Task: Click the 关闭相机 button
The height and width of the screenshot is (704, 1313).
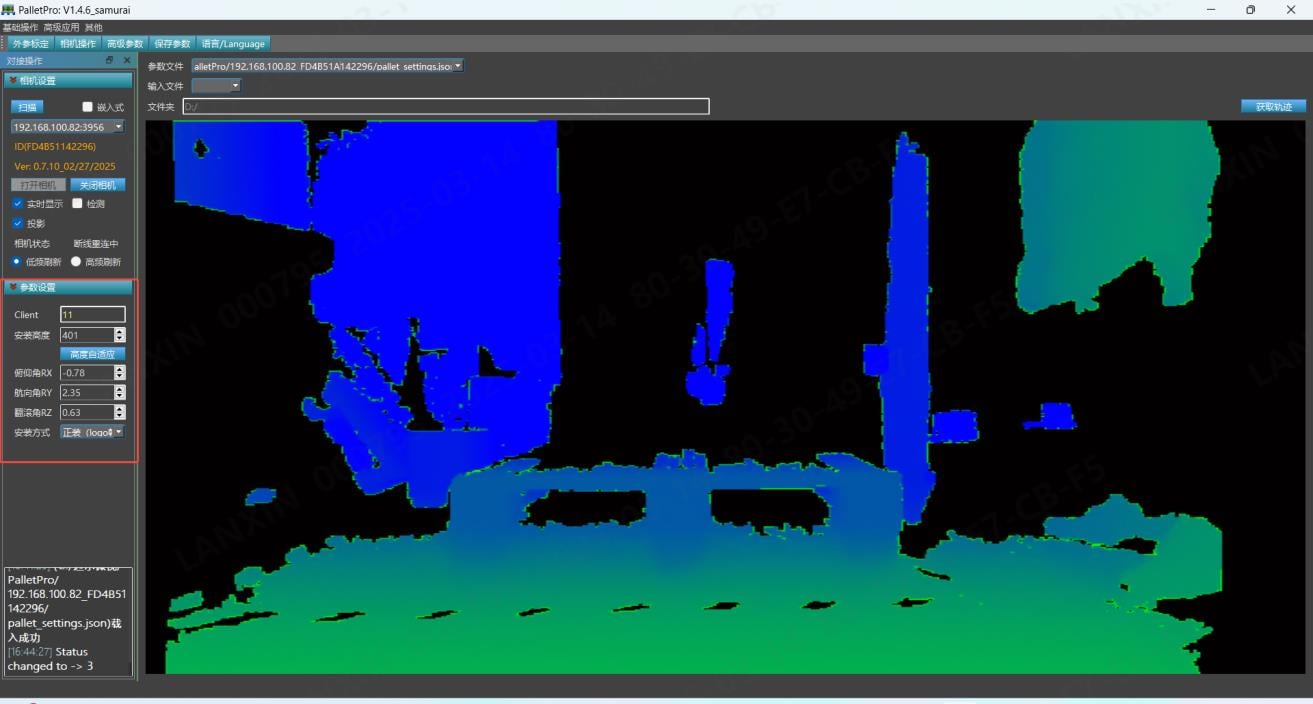Action: coord(98,185)
